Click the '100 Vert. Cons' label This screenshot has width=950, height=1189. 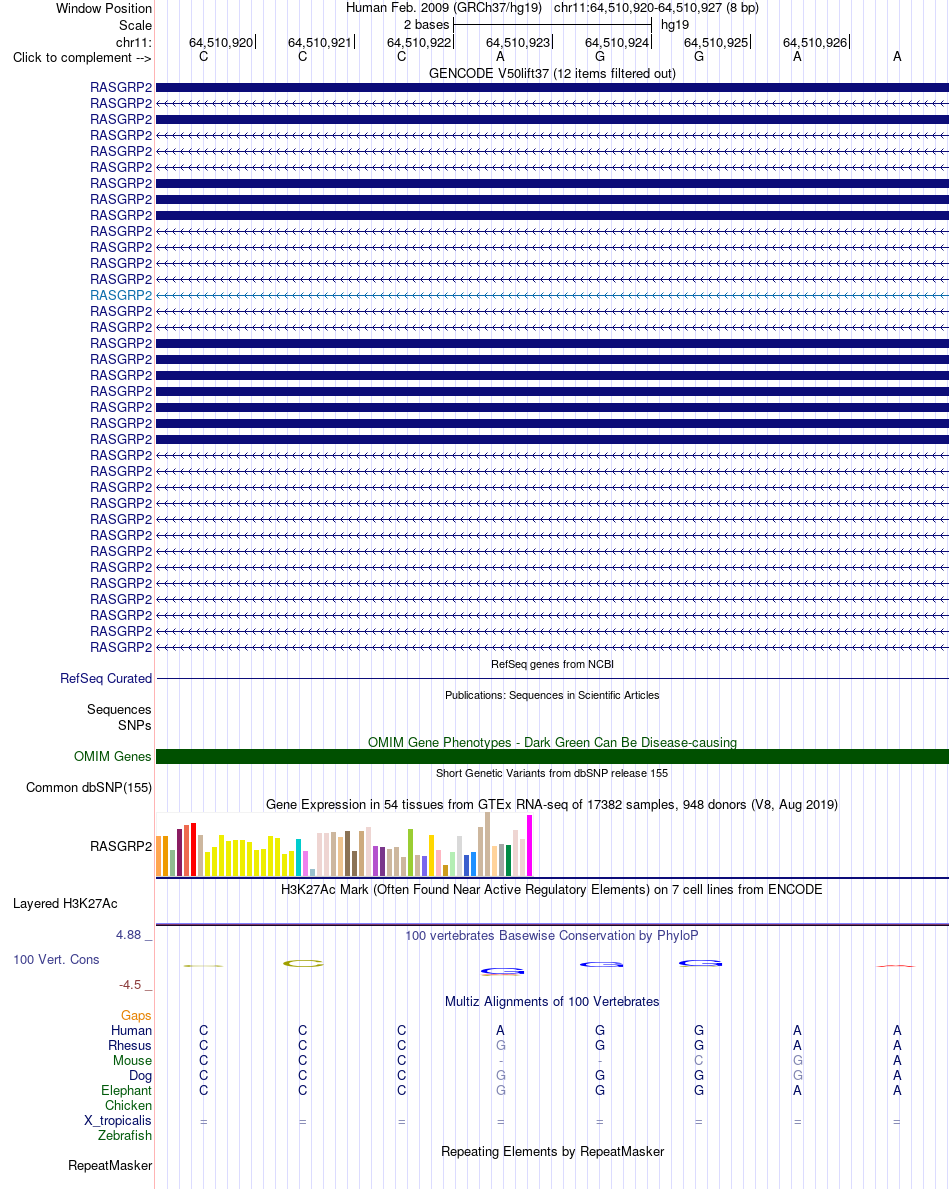tap(56, 960)
